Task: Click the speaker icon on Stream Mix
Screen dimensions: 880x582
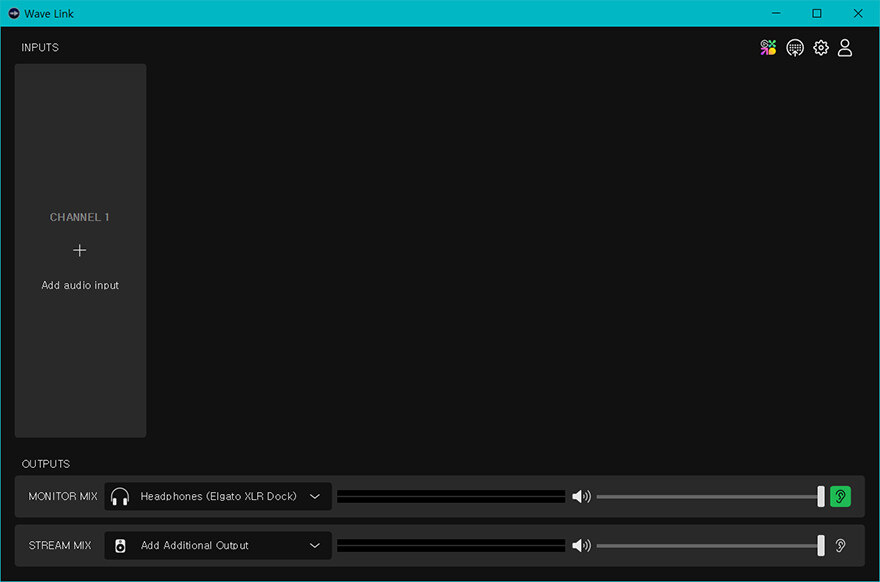Action: click(x=580, y=545)
